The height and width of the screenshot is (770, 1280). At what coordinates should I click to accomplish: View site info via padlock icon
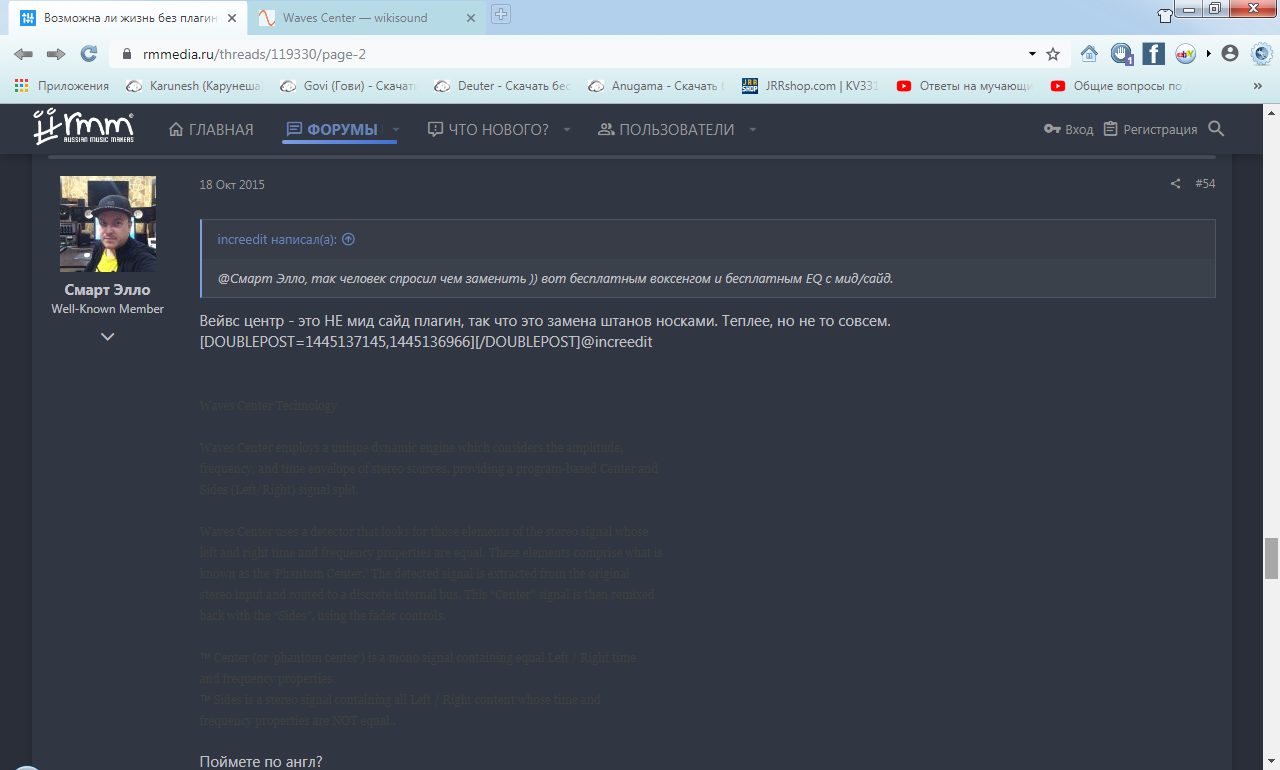[x=127, y=54]
